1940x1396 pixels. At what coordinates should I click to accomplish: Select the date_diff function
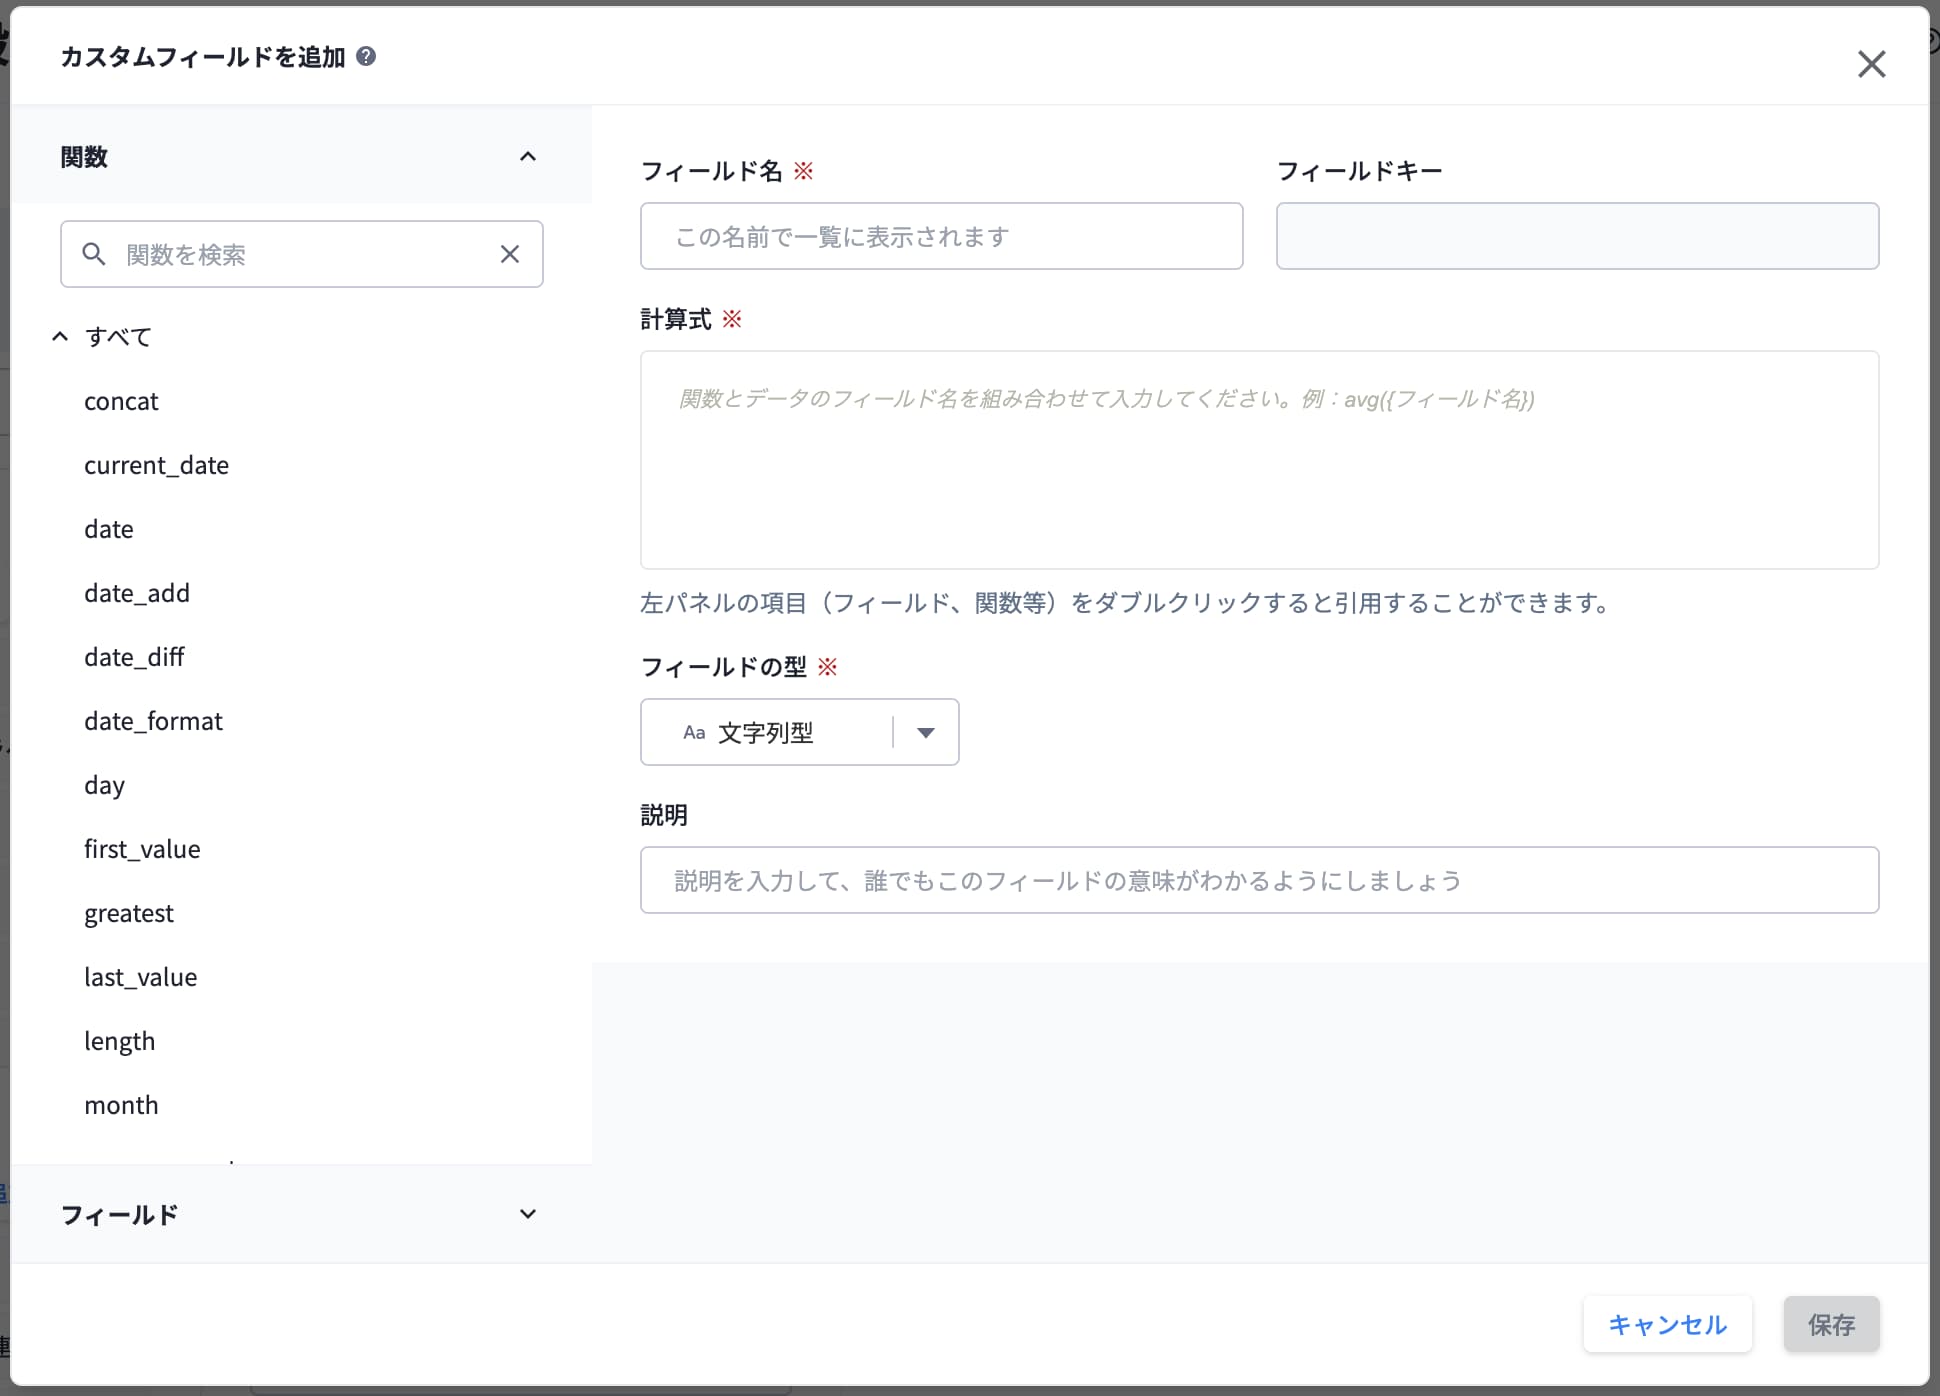pos(134,657)
